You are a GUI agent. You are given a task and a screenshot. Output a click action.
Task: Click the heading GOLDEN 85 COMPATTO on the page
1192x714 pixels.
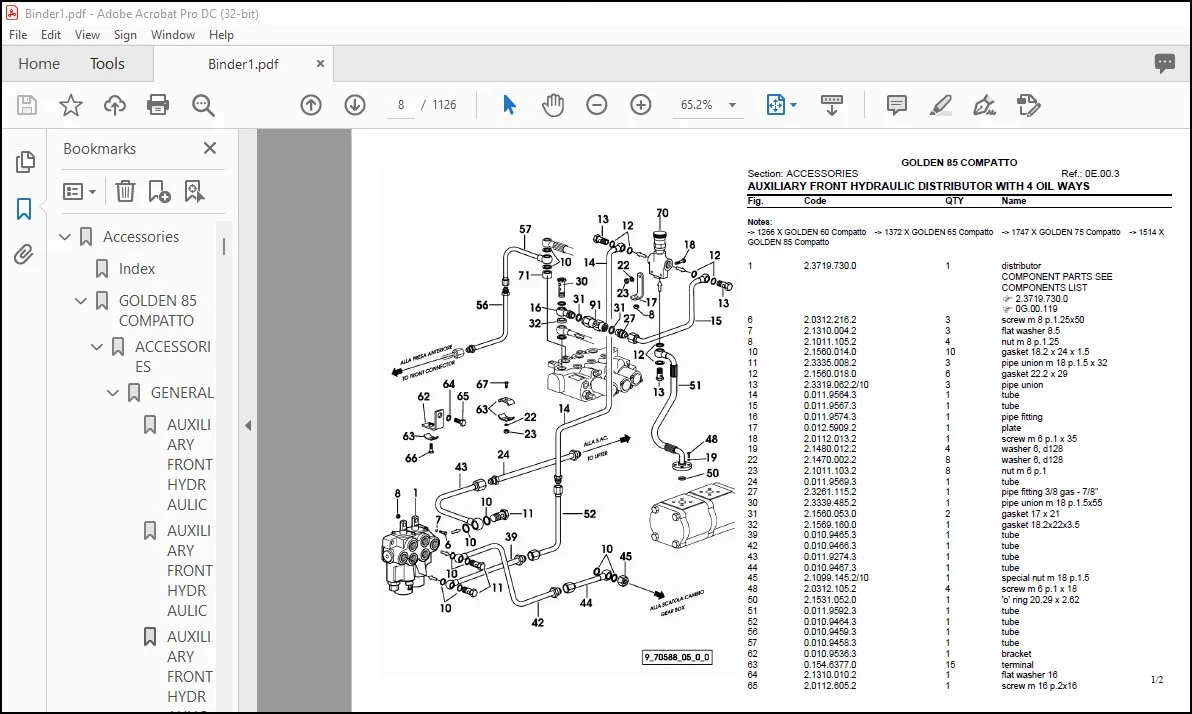959,163
